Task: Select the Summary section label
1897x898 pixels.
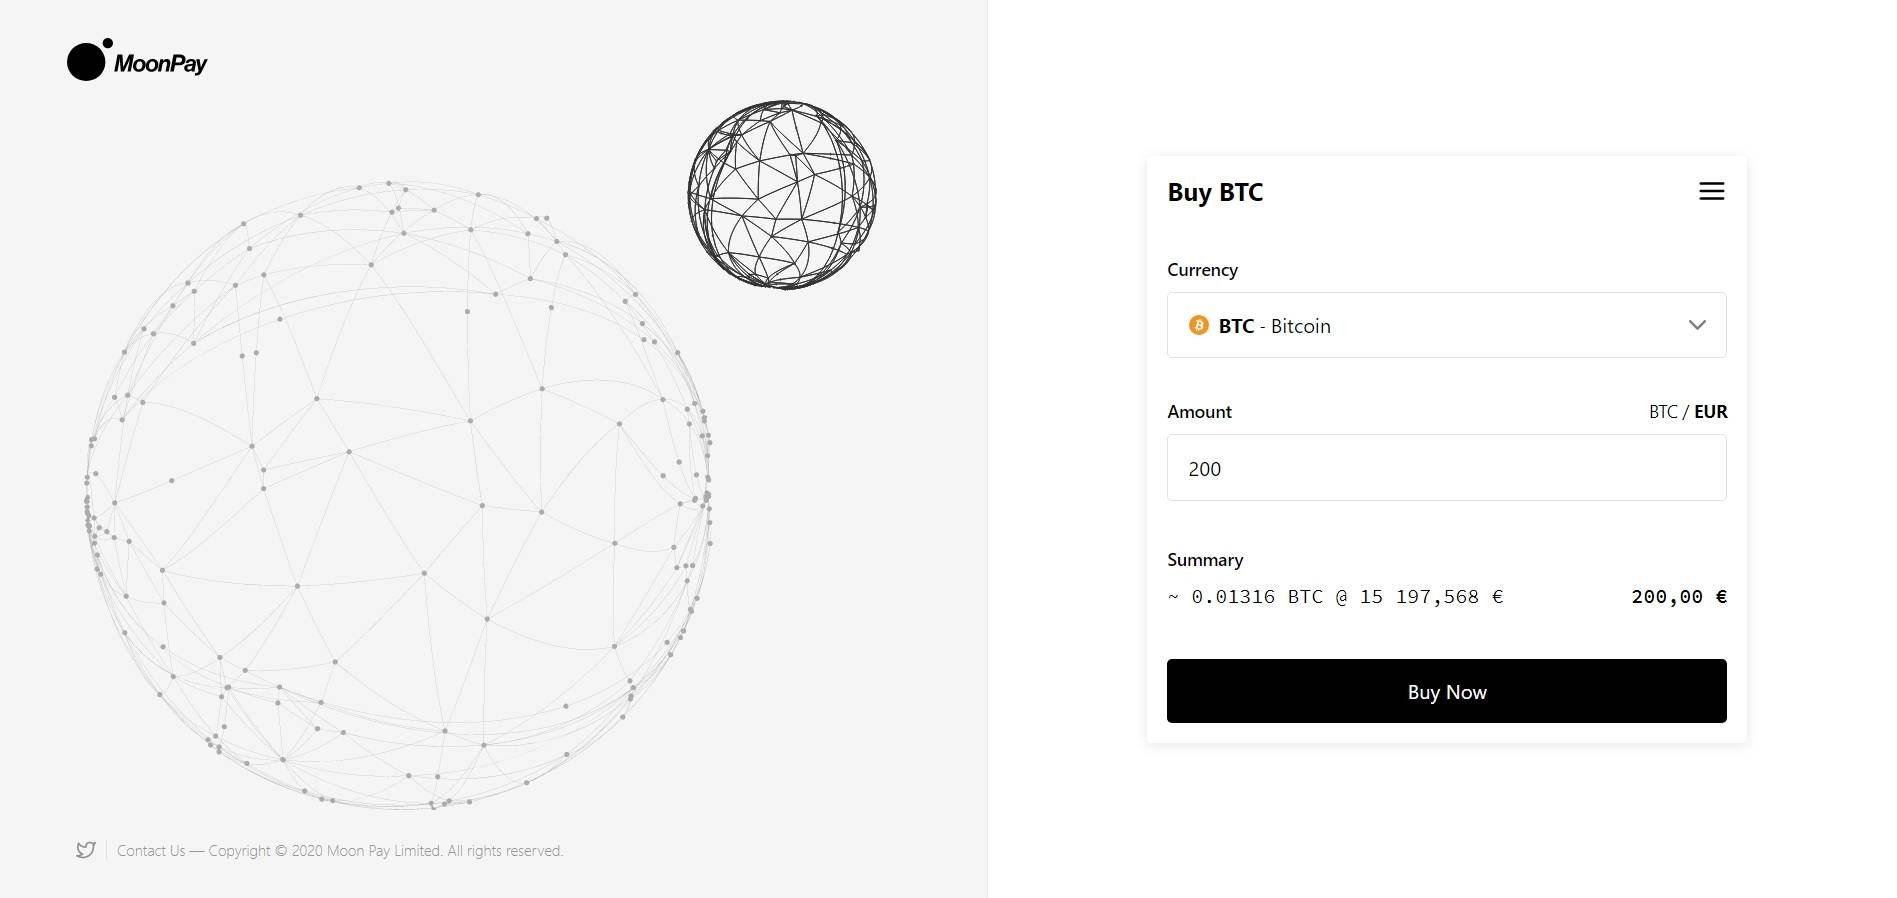Action: click(1204, 560)
